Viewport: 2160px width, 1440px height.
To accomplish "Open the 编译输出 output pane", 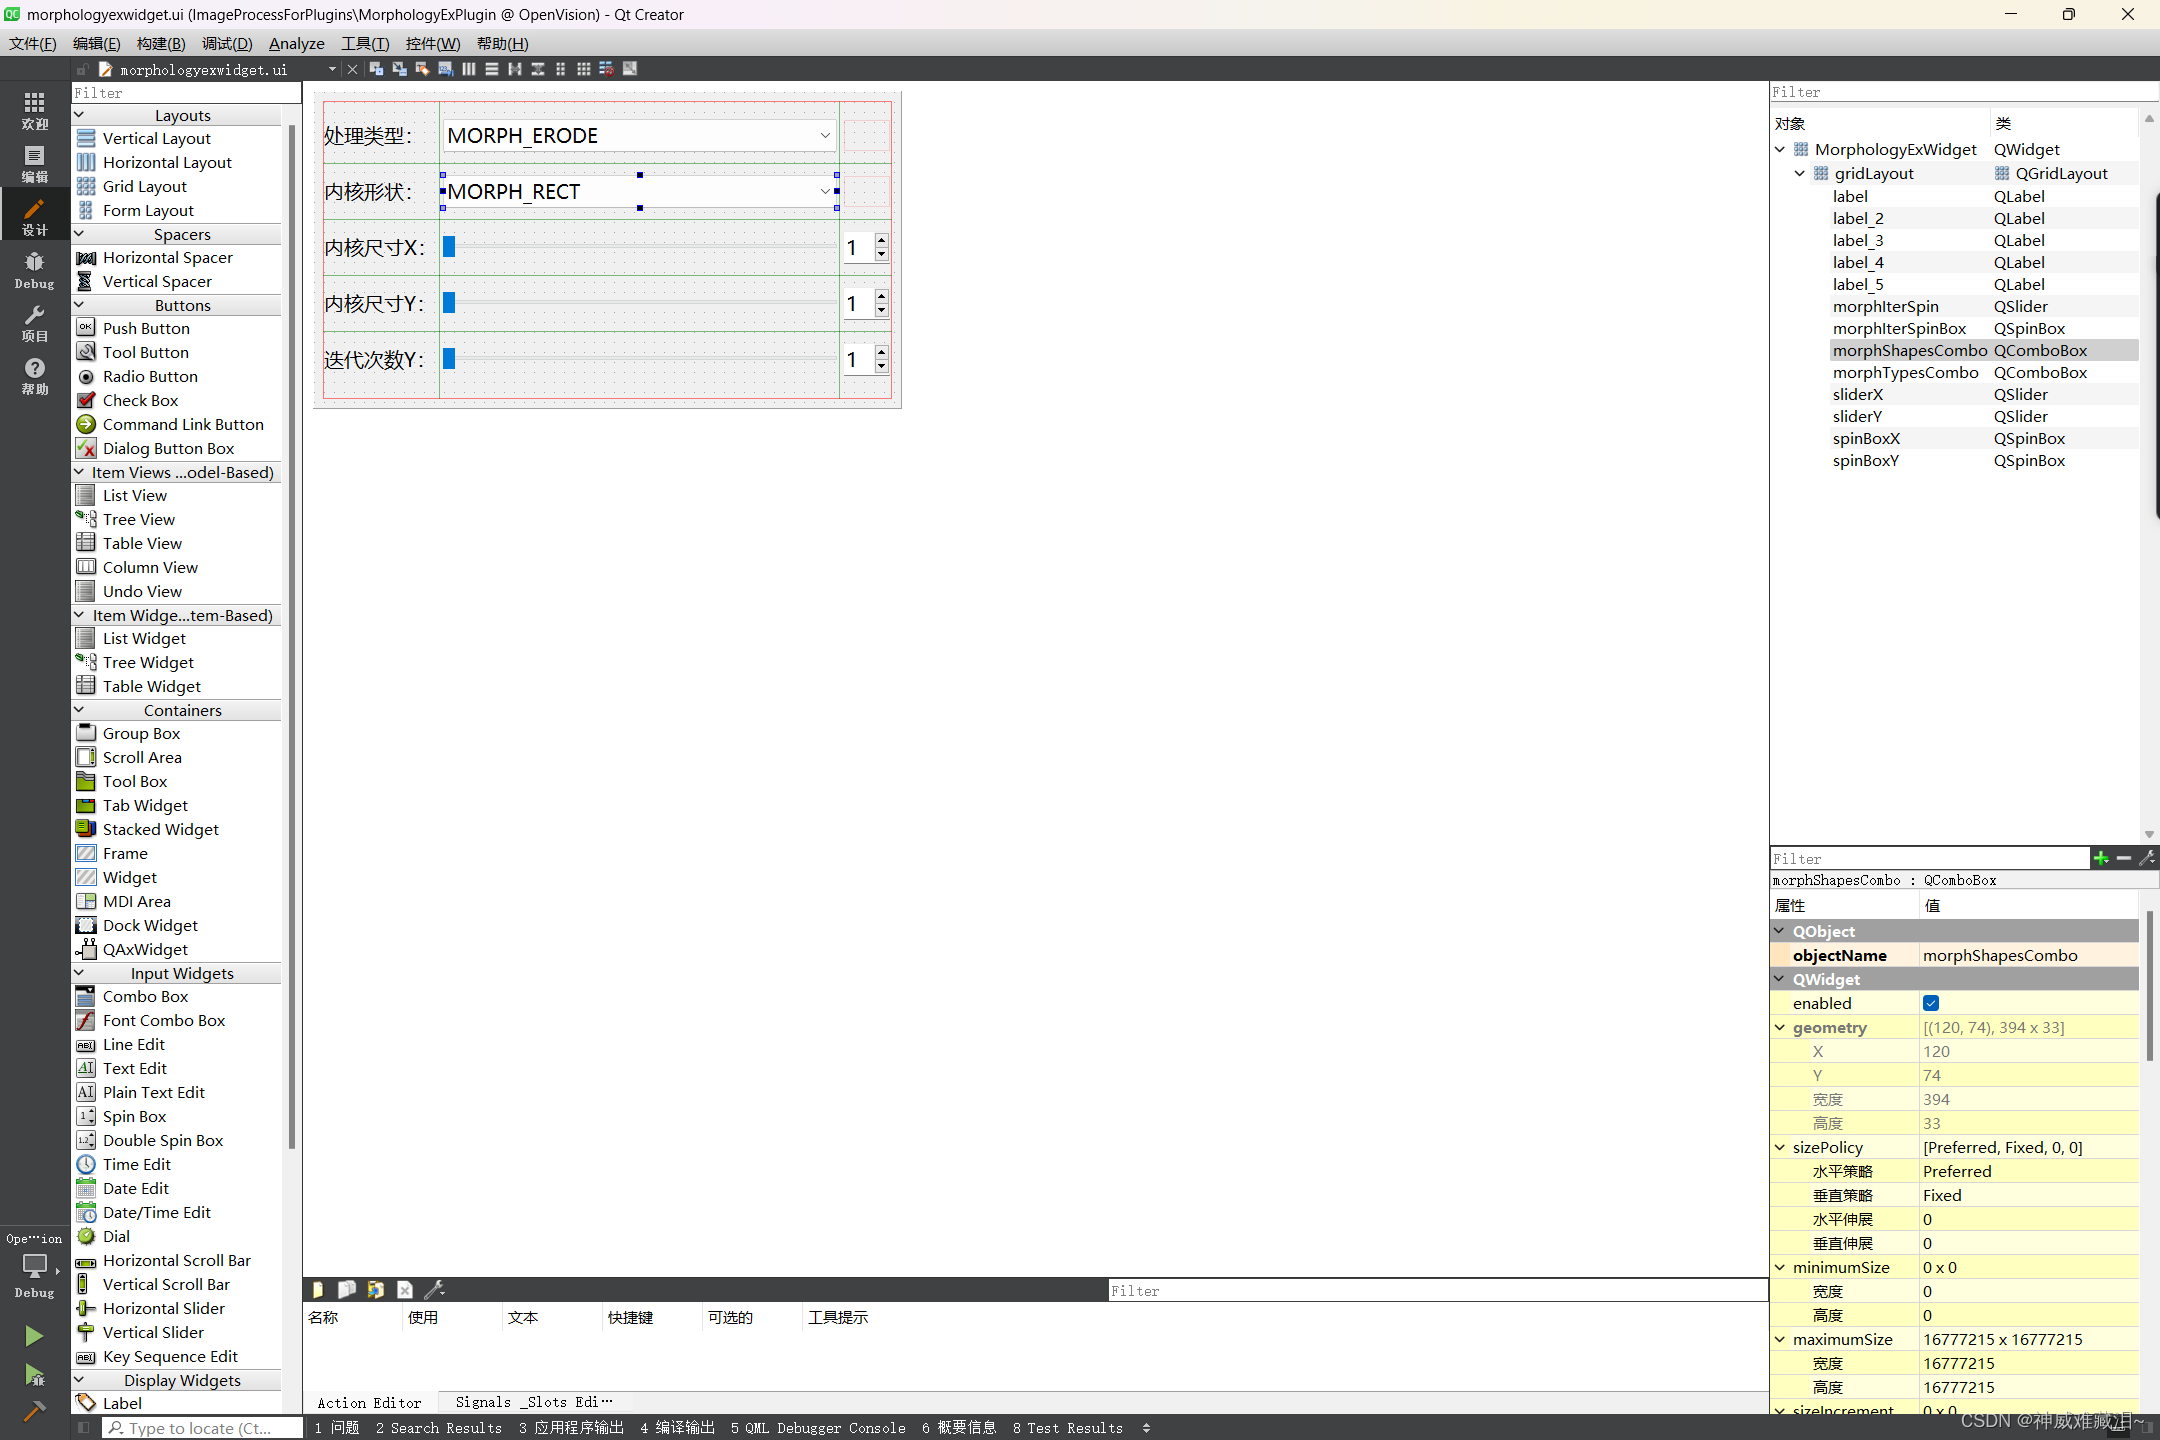I will 677,1427.
